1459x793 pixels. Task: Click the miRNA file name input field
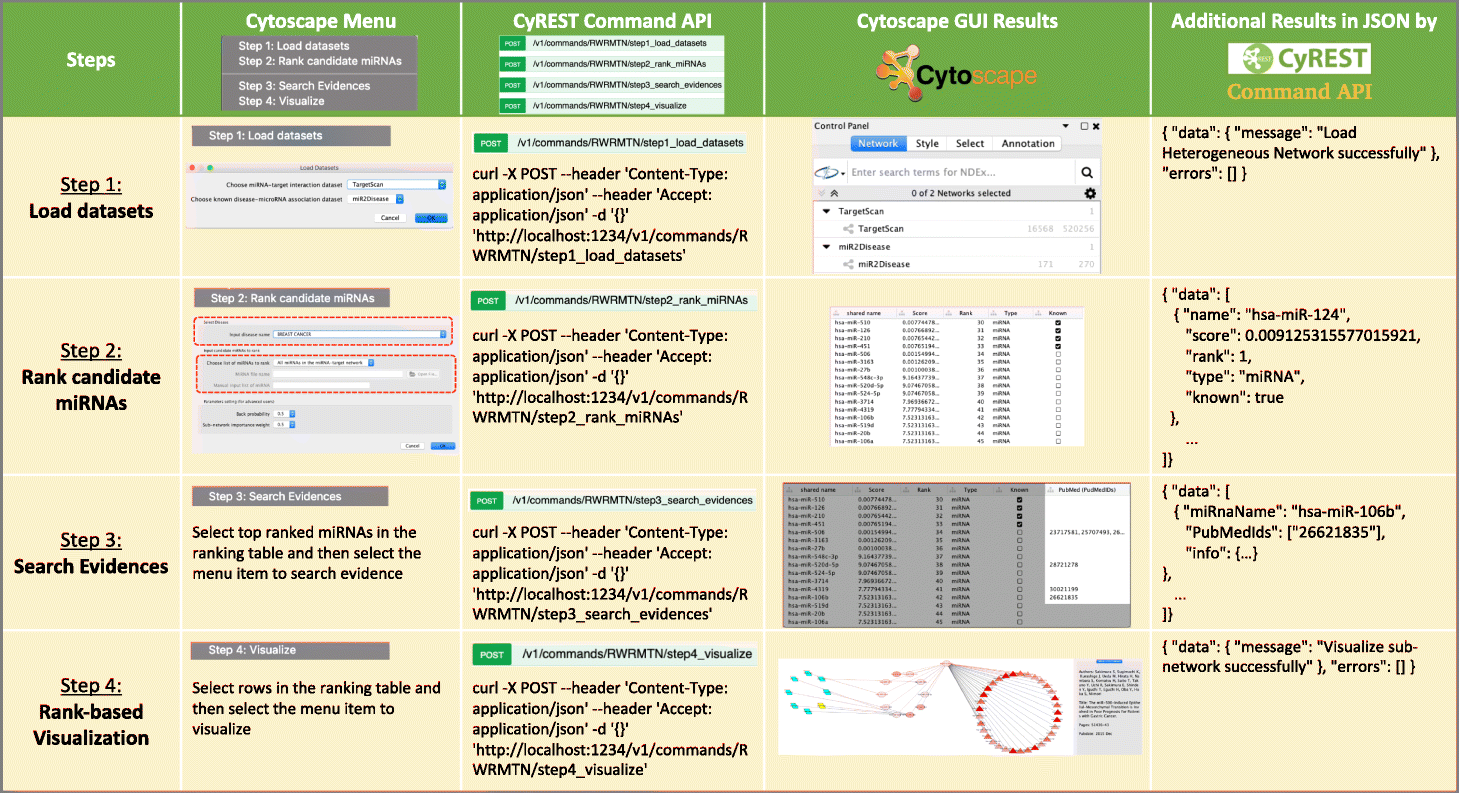click(338, 374)
